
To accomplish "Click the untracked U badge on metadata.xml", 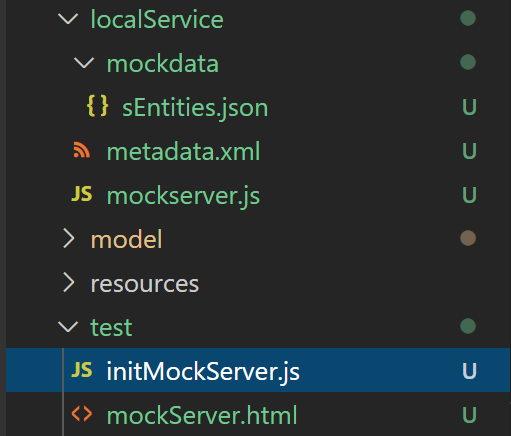I will [469, 151].
